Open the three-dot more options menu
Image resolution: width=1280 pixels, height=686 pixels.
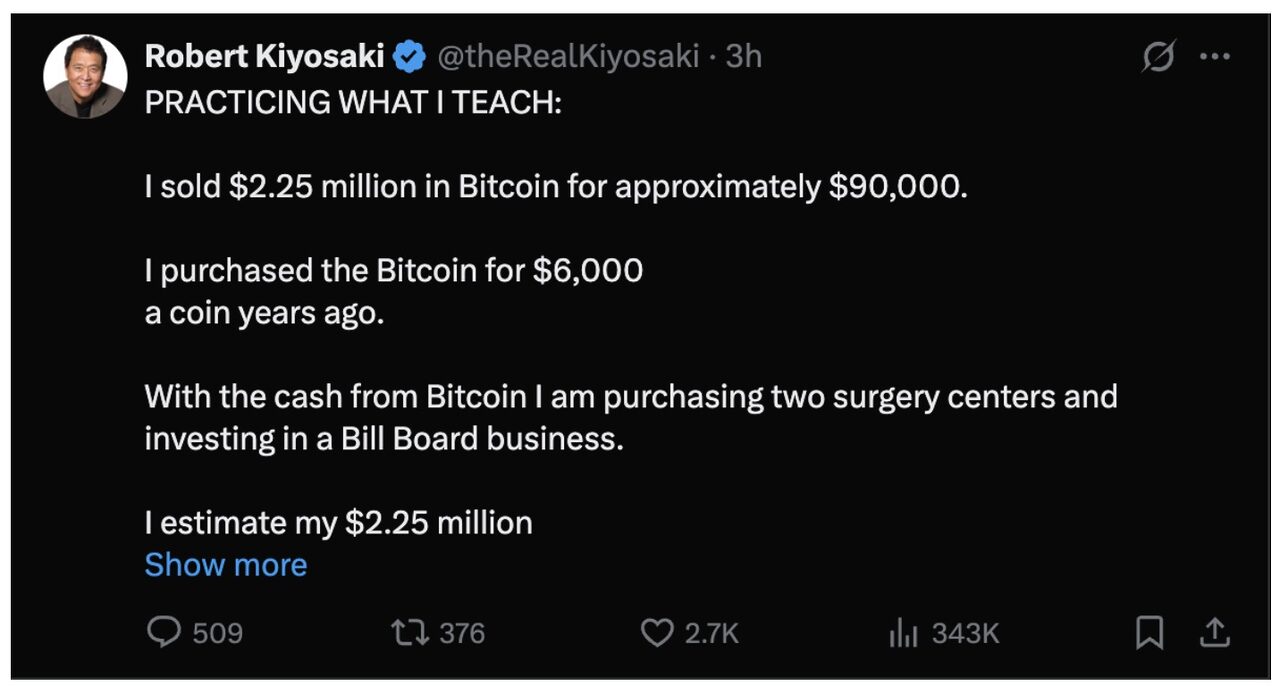click(1214, 57)
